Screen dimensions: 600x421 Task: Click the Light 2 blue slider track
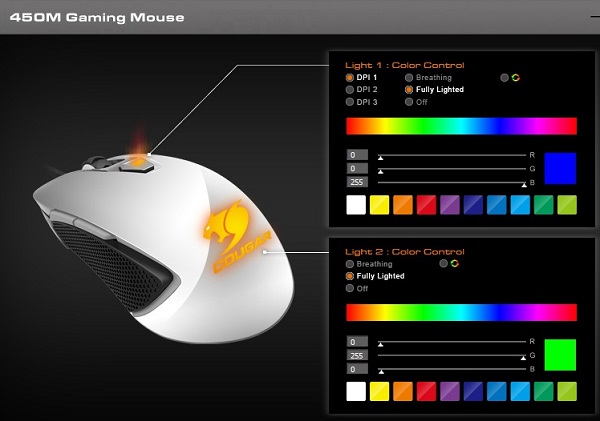pyautogui.click(x=452, y=369)
